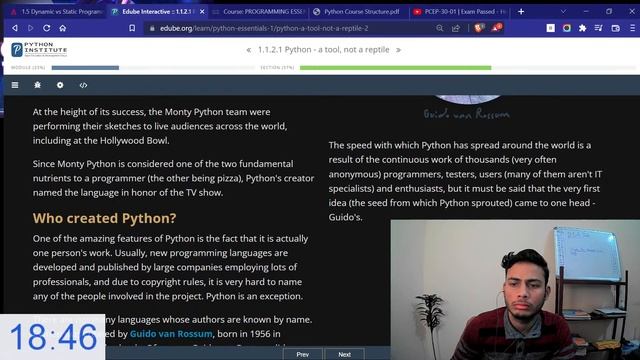The height and width of the screenshot is (360, 640).
Task: Open the browser main menu
Action: click(x=632, y=28)
